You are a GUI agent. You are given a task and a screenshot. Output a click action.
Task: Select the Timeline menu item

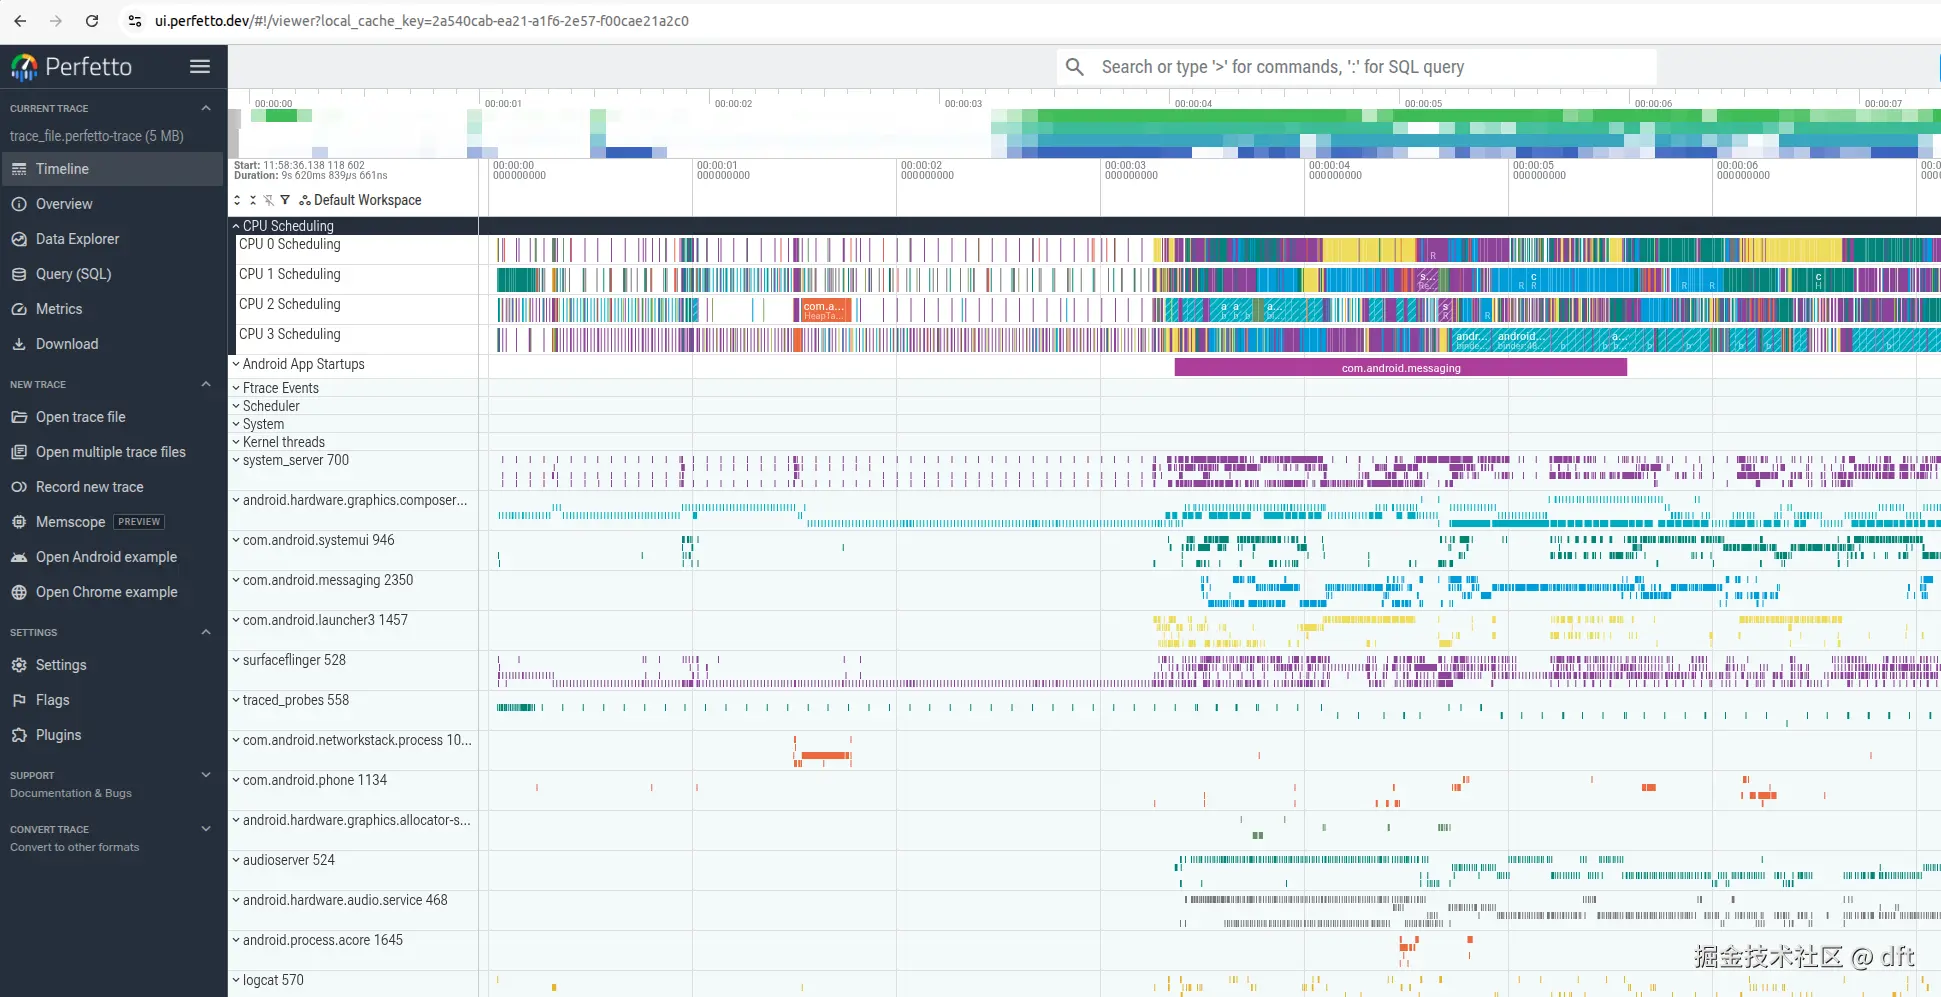point(112,169)
